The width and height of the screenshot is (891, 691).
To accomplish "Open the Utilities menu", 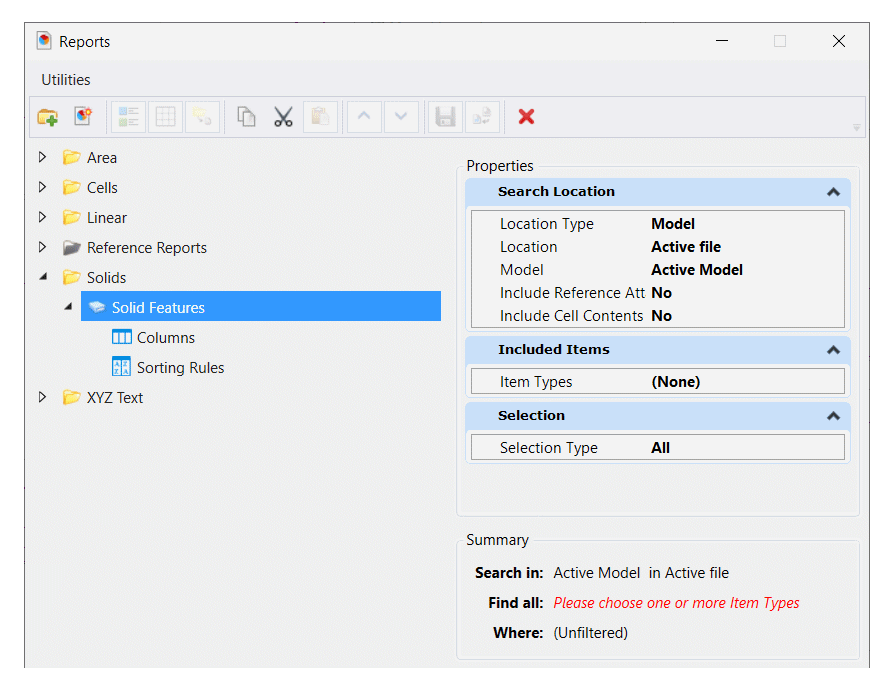I will coord(66,80).
